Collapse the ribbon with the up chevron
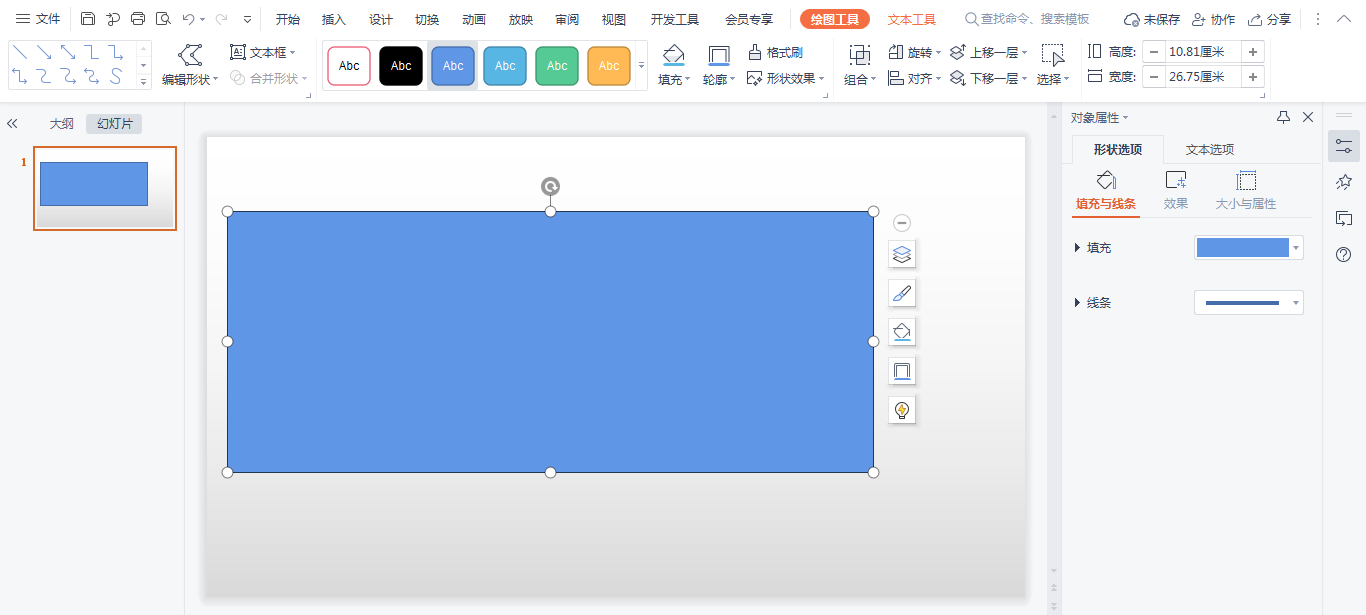 pyautogui.click(x=1343, y=19)
